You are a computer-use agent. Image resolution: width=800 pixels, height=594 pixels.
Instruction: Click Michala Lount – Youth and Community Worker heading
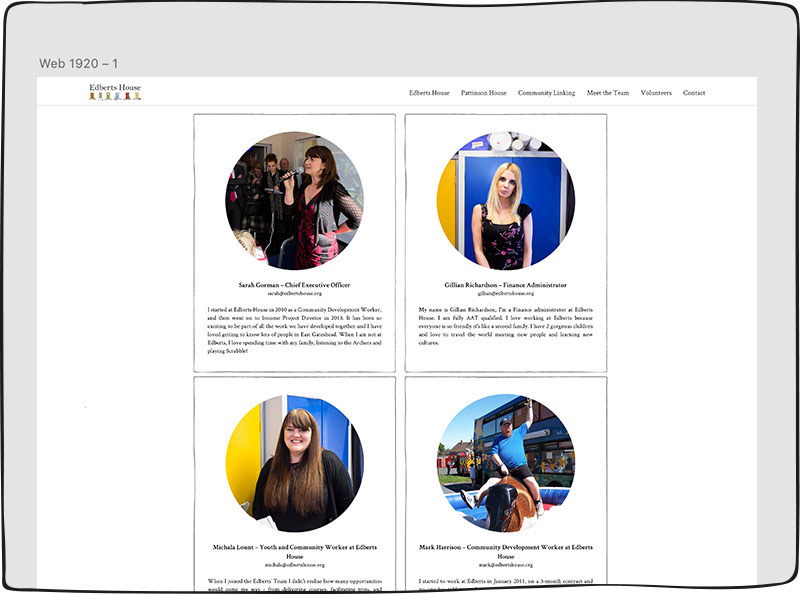click(x=294, y=552)
